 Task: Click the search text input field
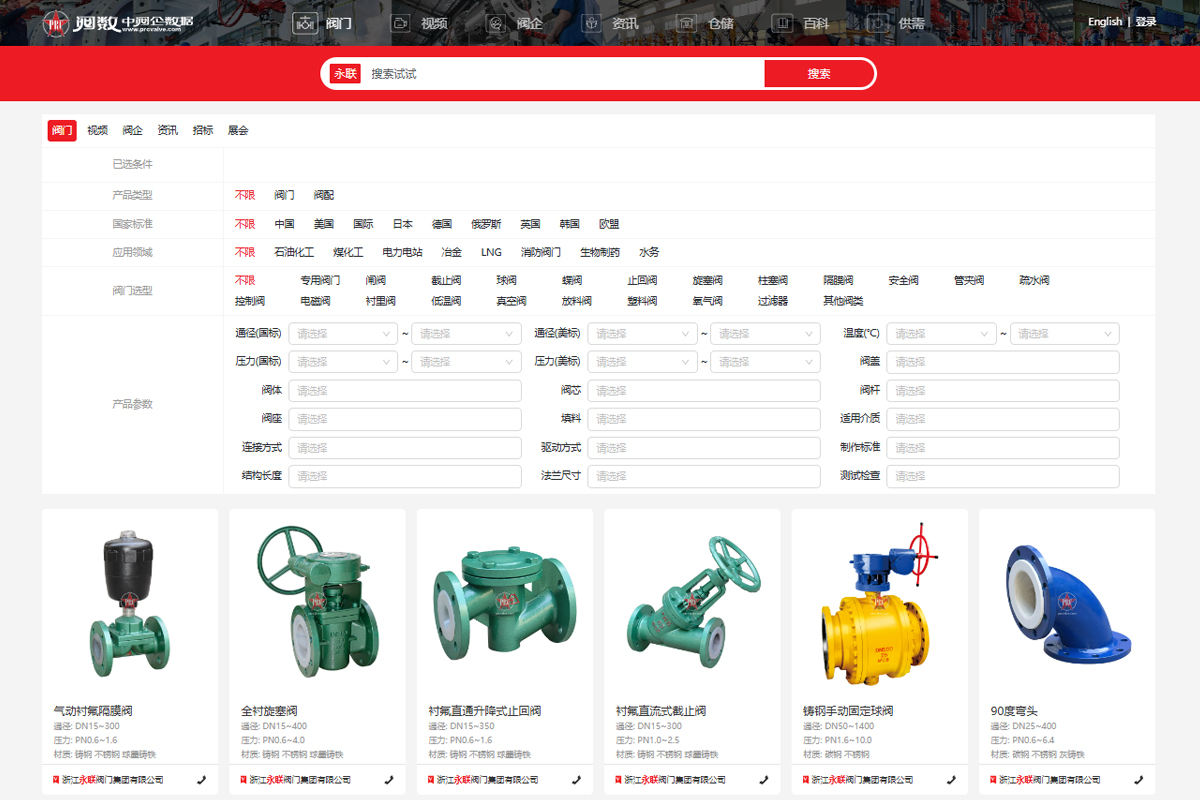click(x=560, y=74)
